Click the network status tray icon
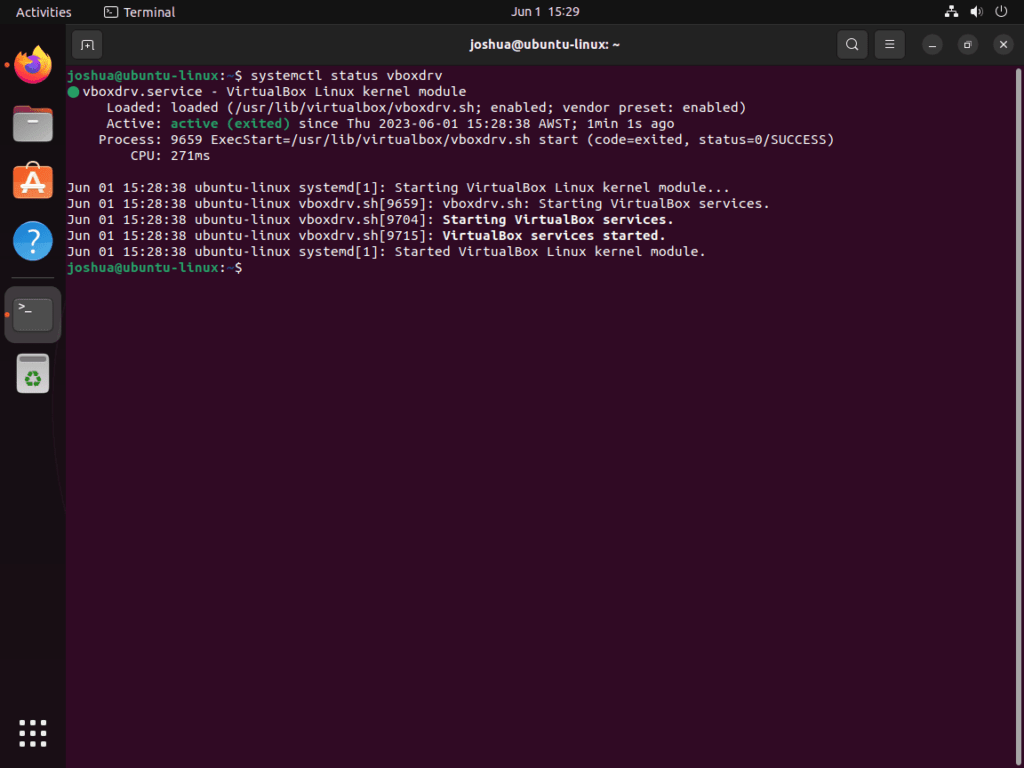This screenshot has height=768, width=1024. [x=951, y=11]
